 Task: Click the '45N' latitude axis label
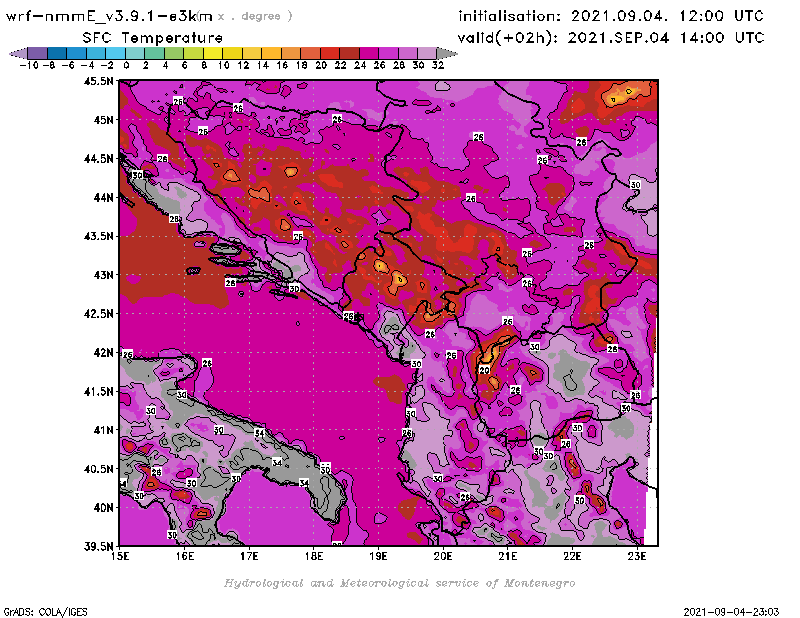tap(103, 120)
